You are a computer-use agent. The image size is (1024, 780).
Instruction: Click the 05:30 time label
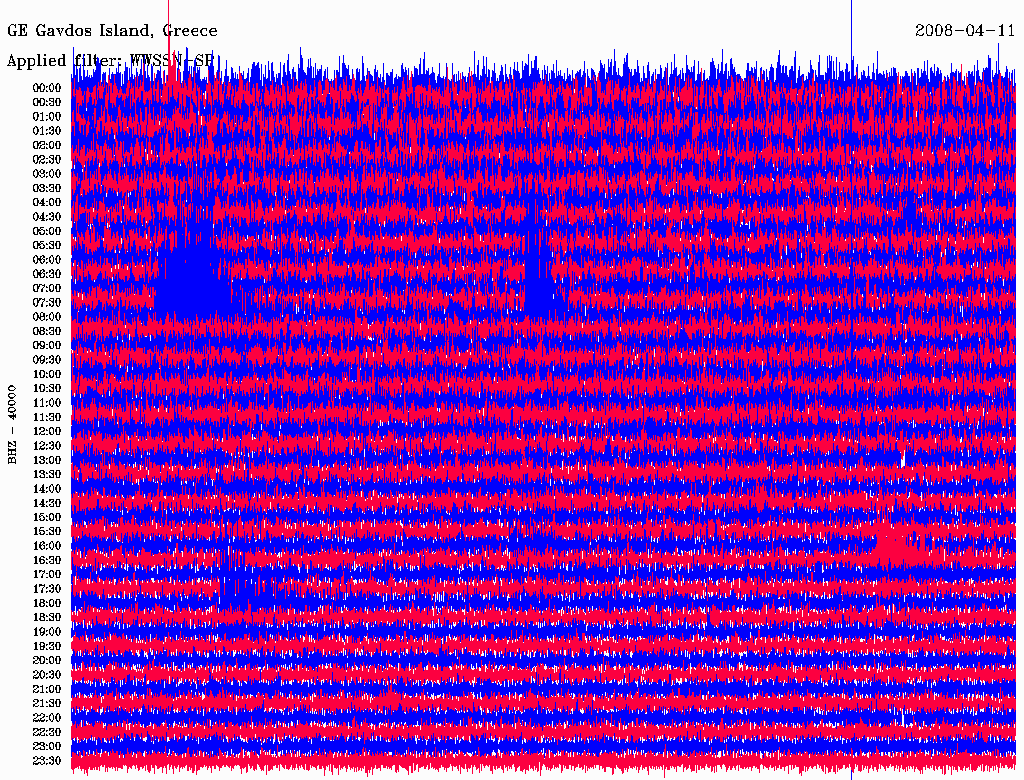pos(47,246)
